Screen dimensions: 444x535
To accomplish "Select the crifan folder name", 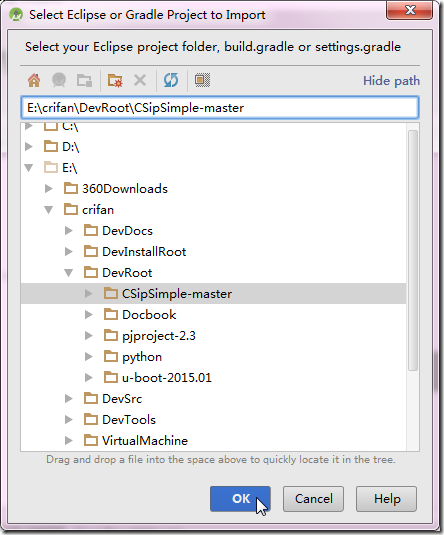I will point(98,209).
